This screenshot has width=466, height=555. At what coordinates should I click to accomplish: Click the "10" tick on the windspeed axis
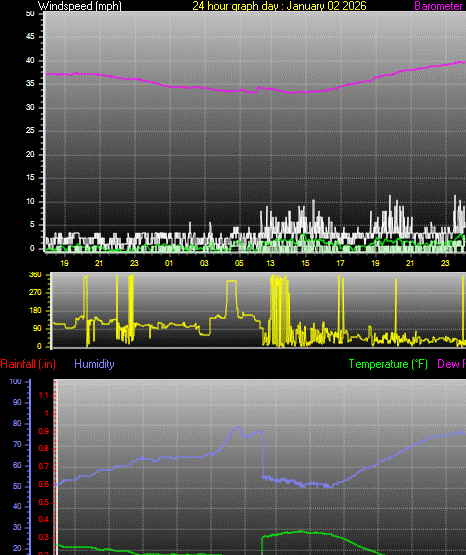coord(30,201)
